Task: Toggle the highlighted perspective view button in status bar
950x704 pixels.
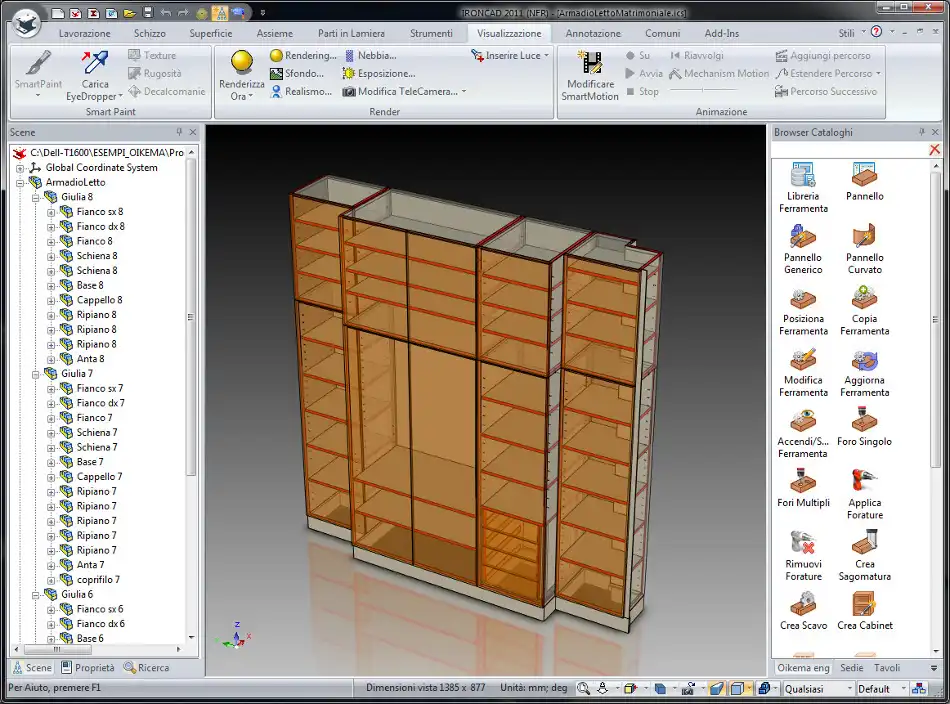Action: pos(717,689)
